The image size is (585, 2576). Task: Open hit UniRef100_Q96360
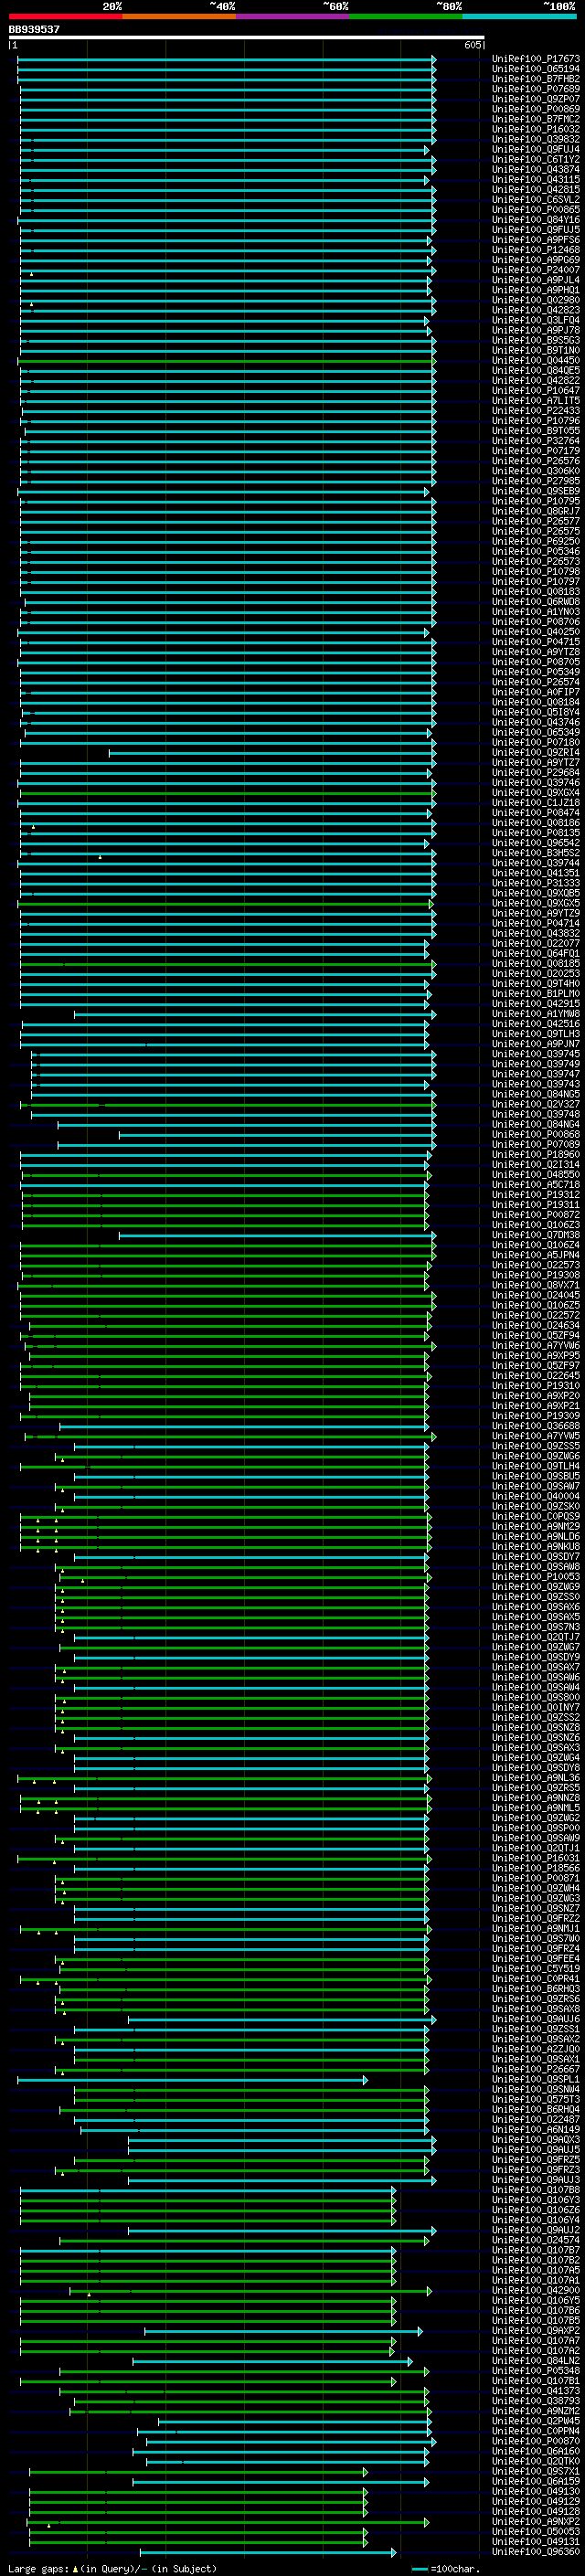(536, 2552)
